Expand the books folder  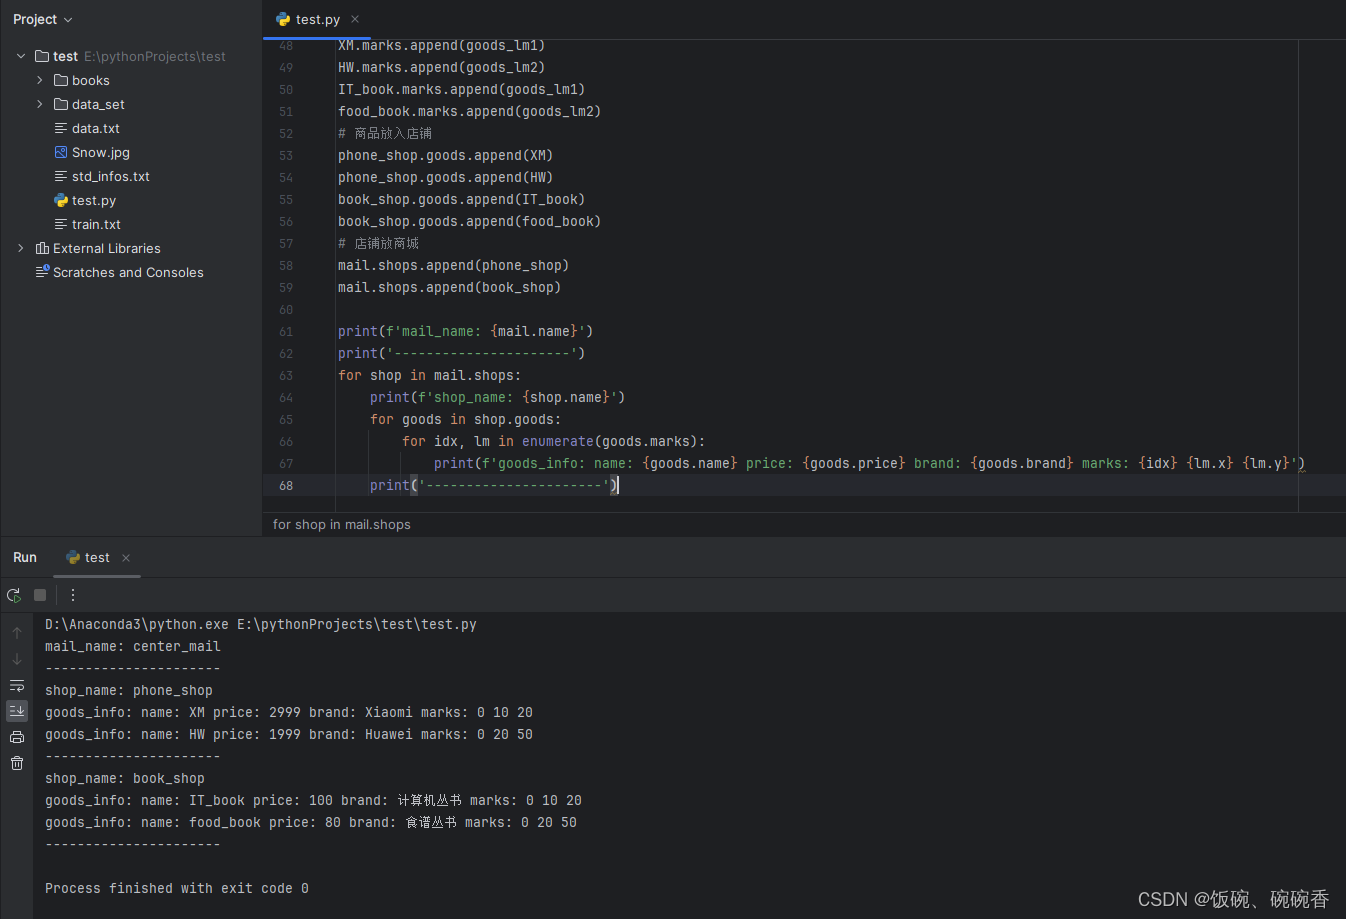click(40, 80)
